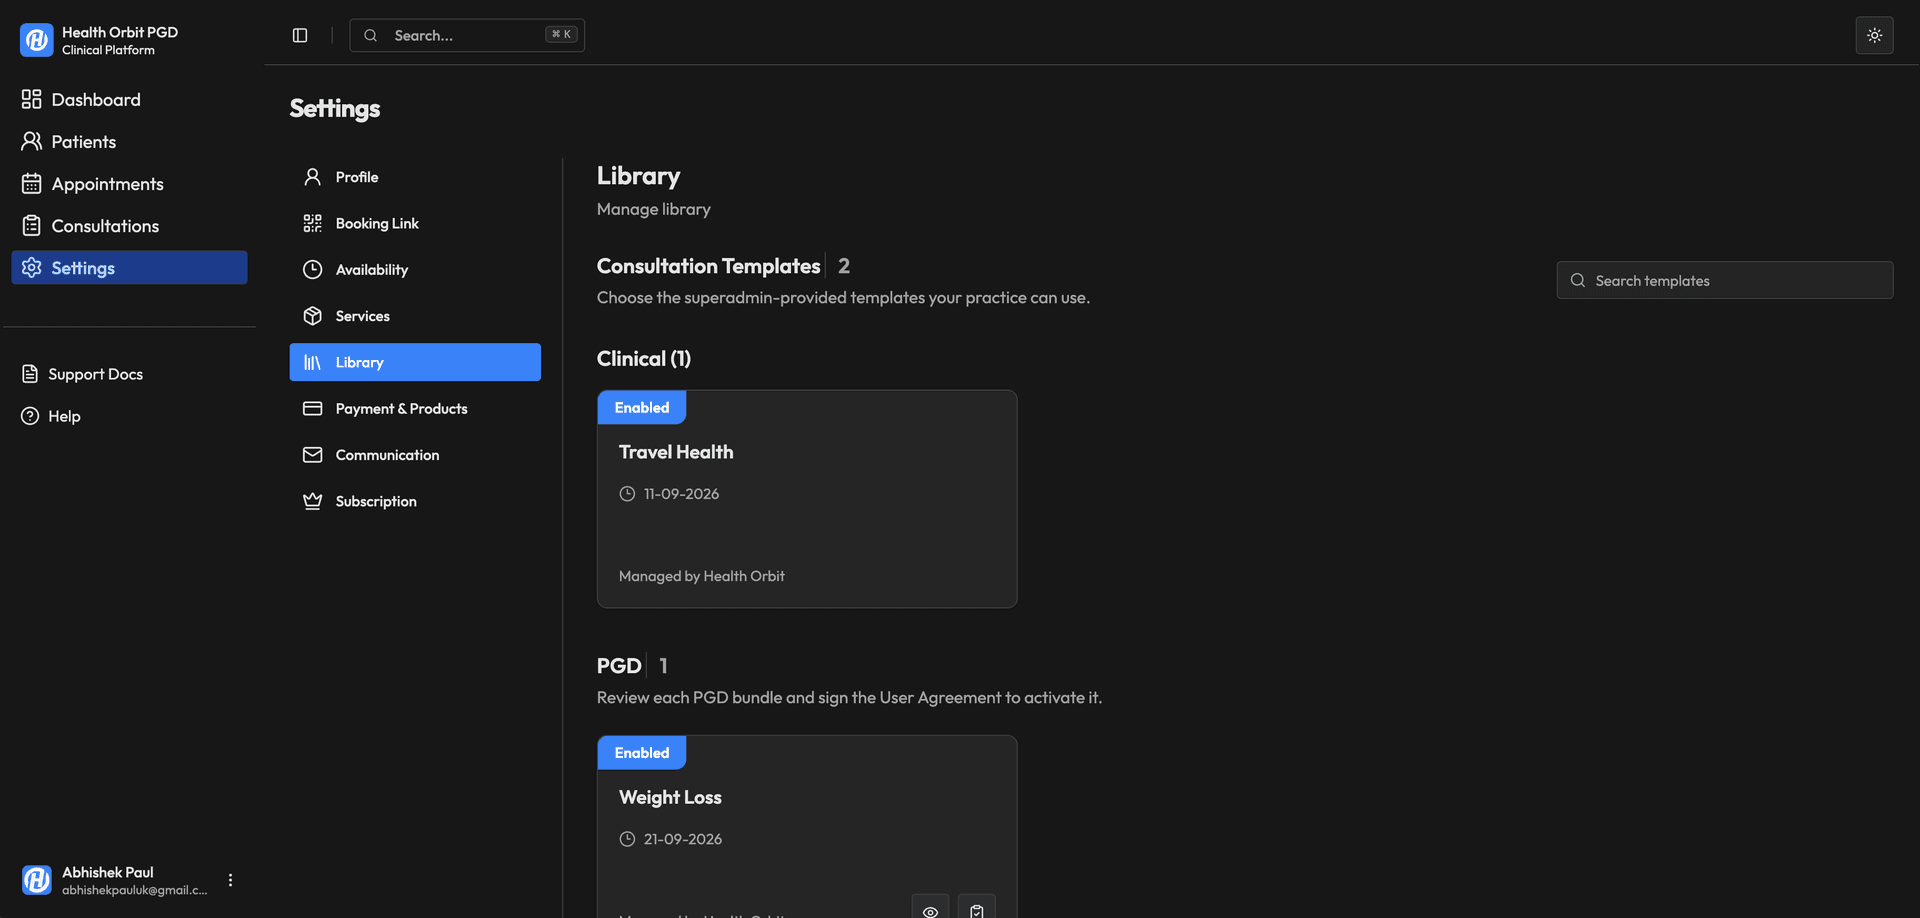Open the Subscription settings tab
Screen dimensions: 1920x918
[x=415, y=501]
